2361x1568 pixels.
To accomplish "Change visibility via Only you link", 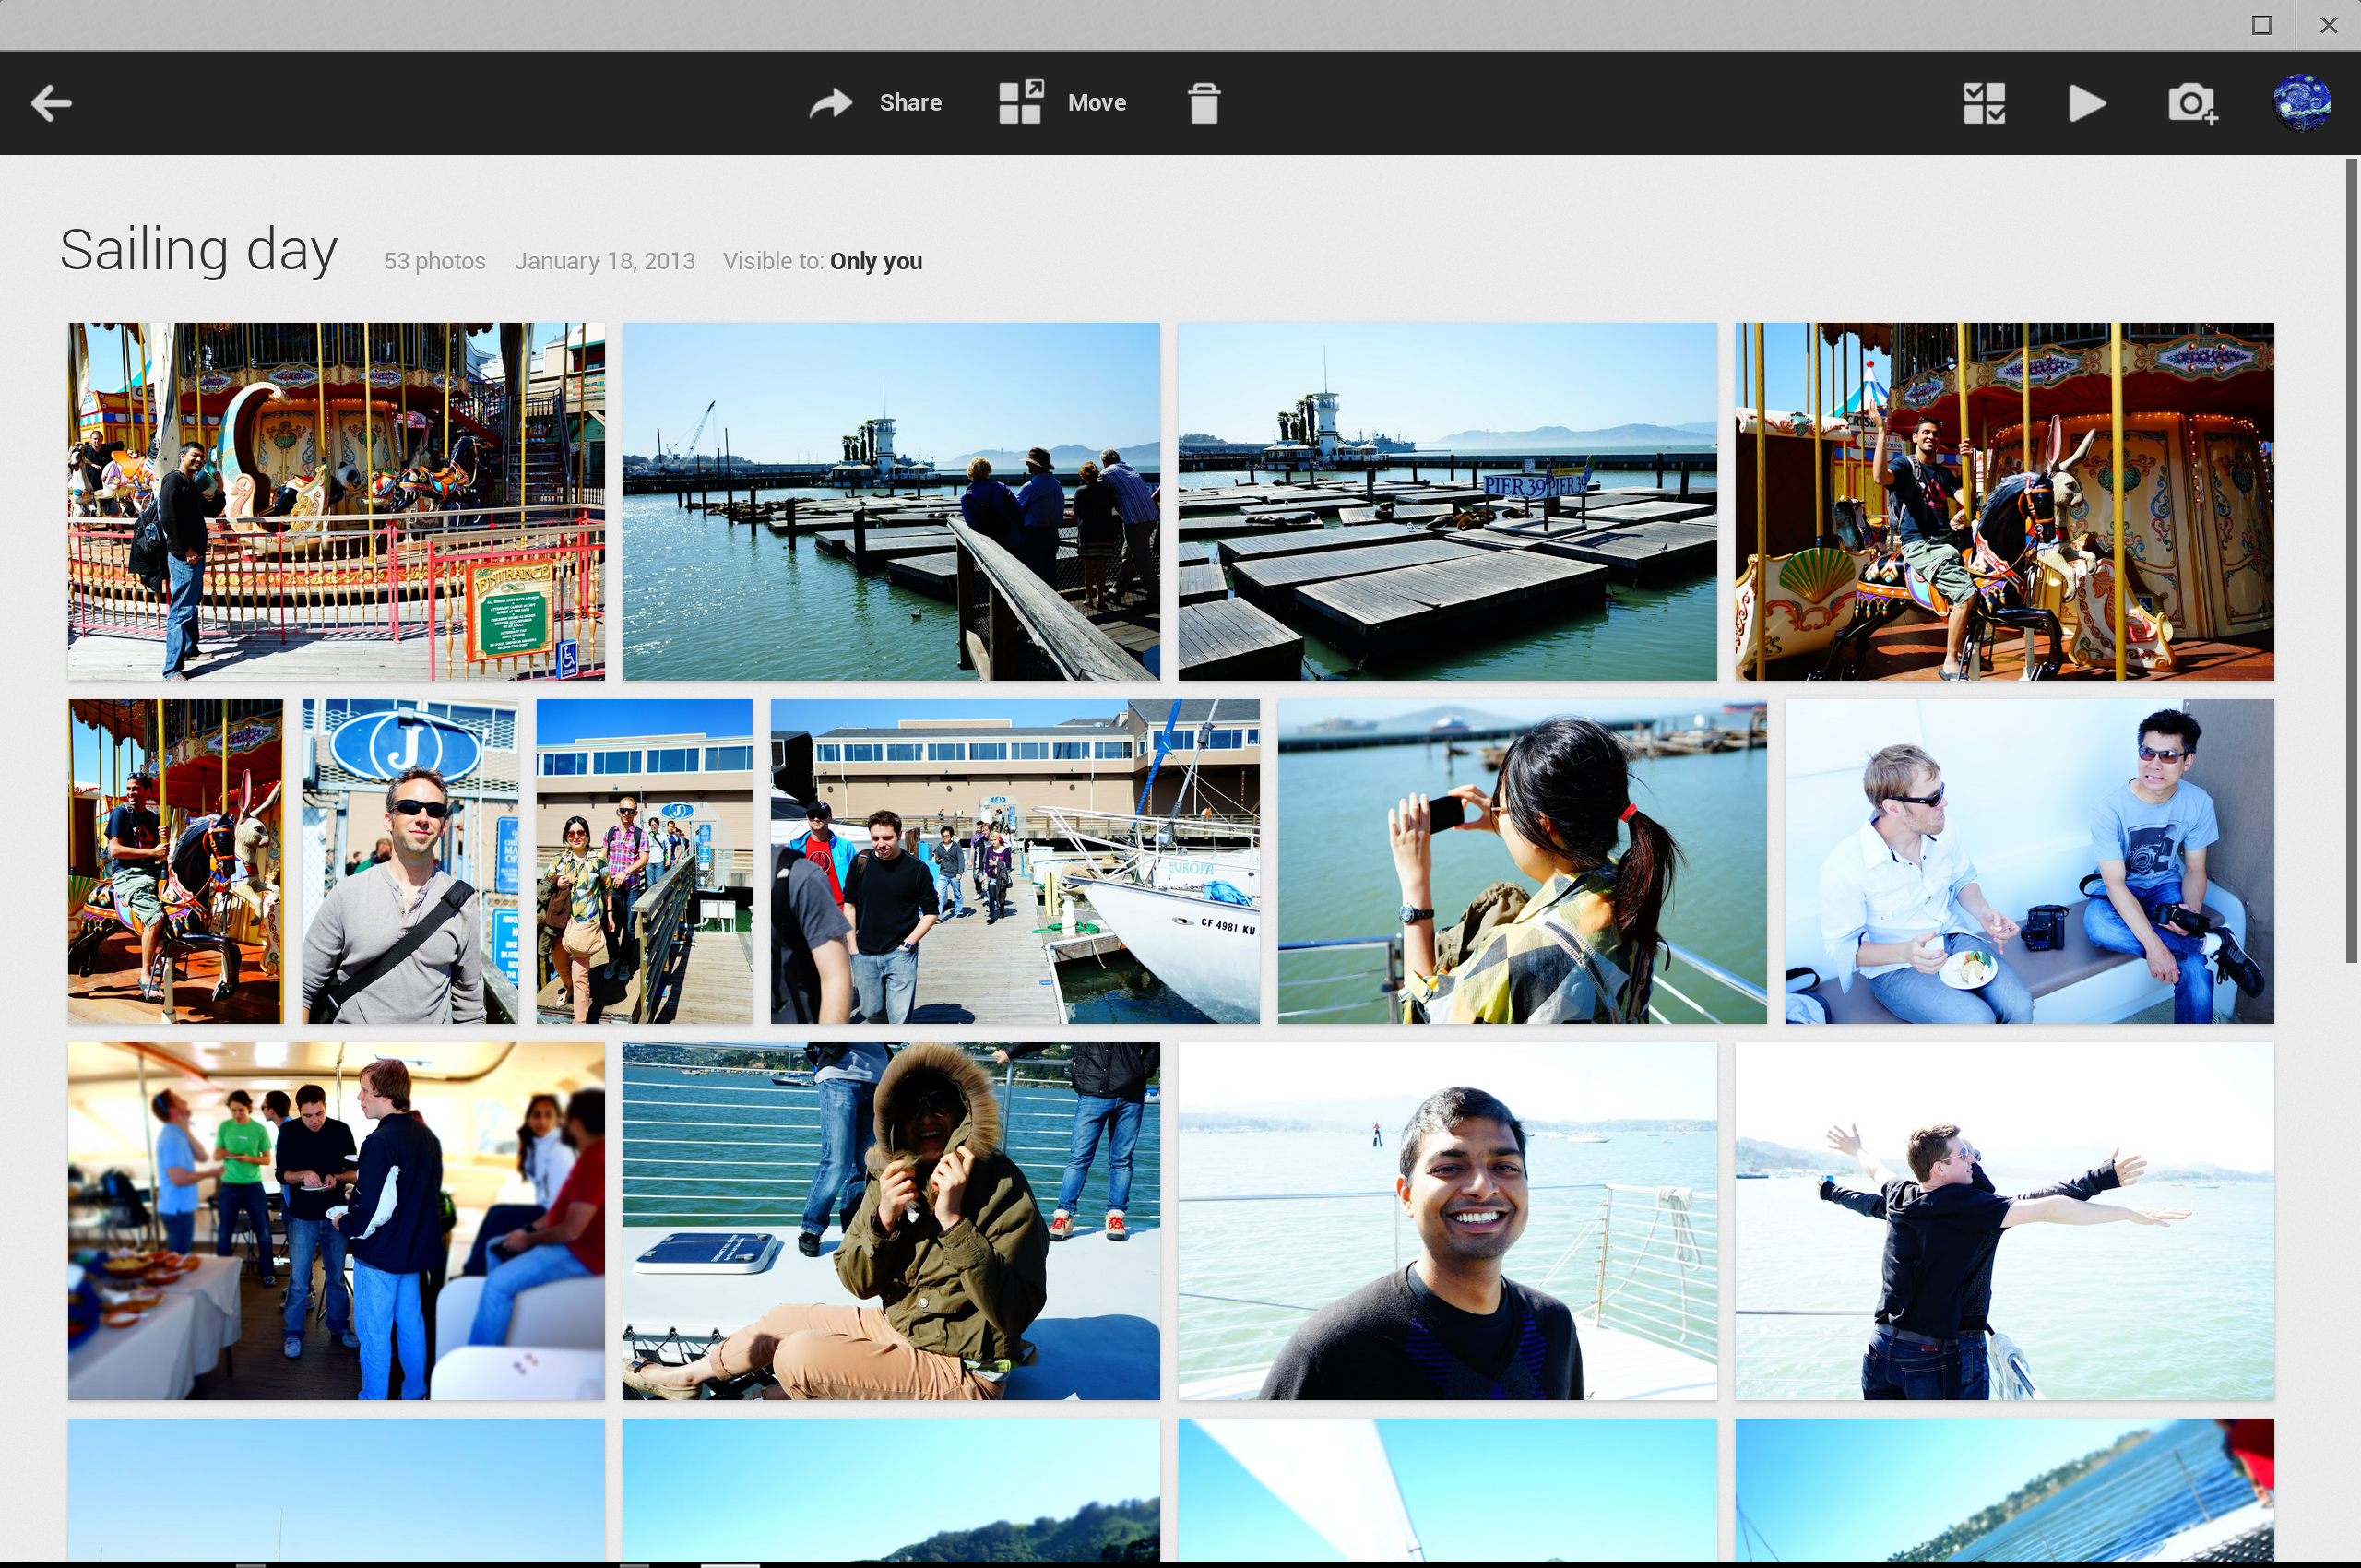I will pyautogui.click(x=876, y=261).
